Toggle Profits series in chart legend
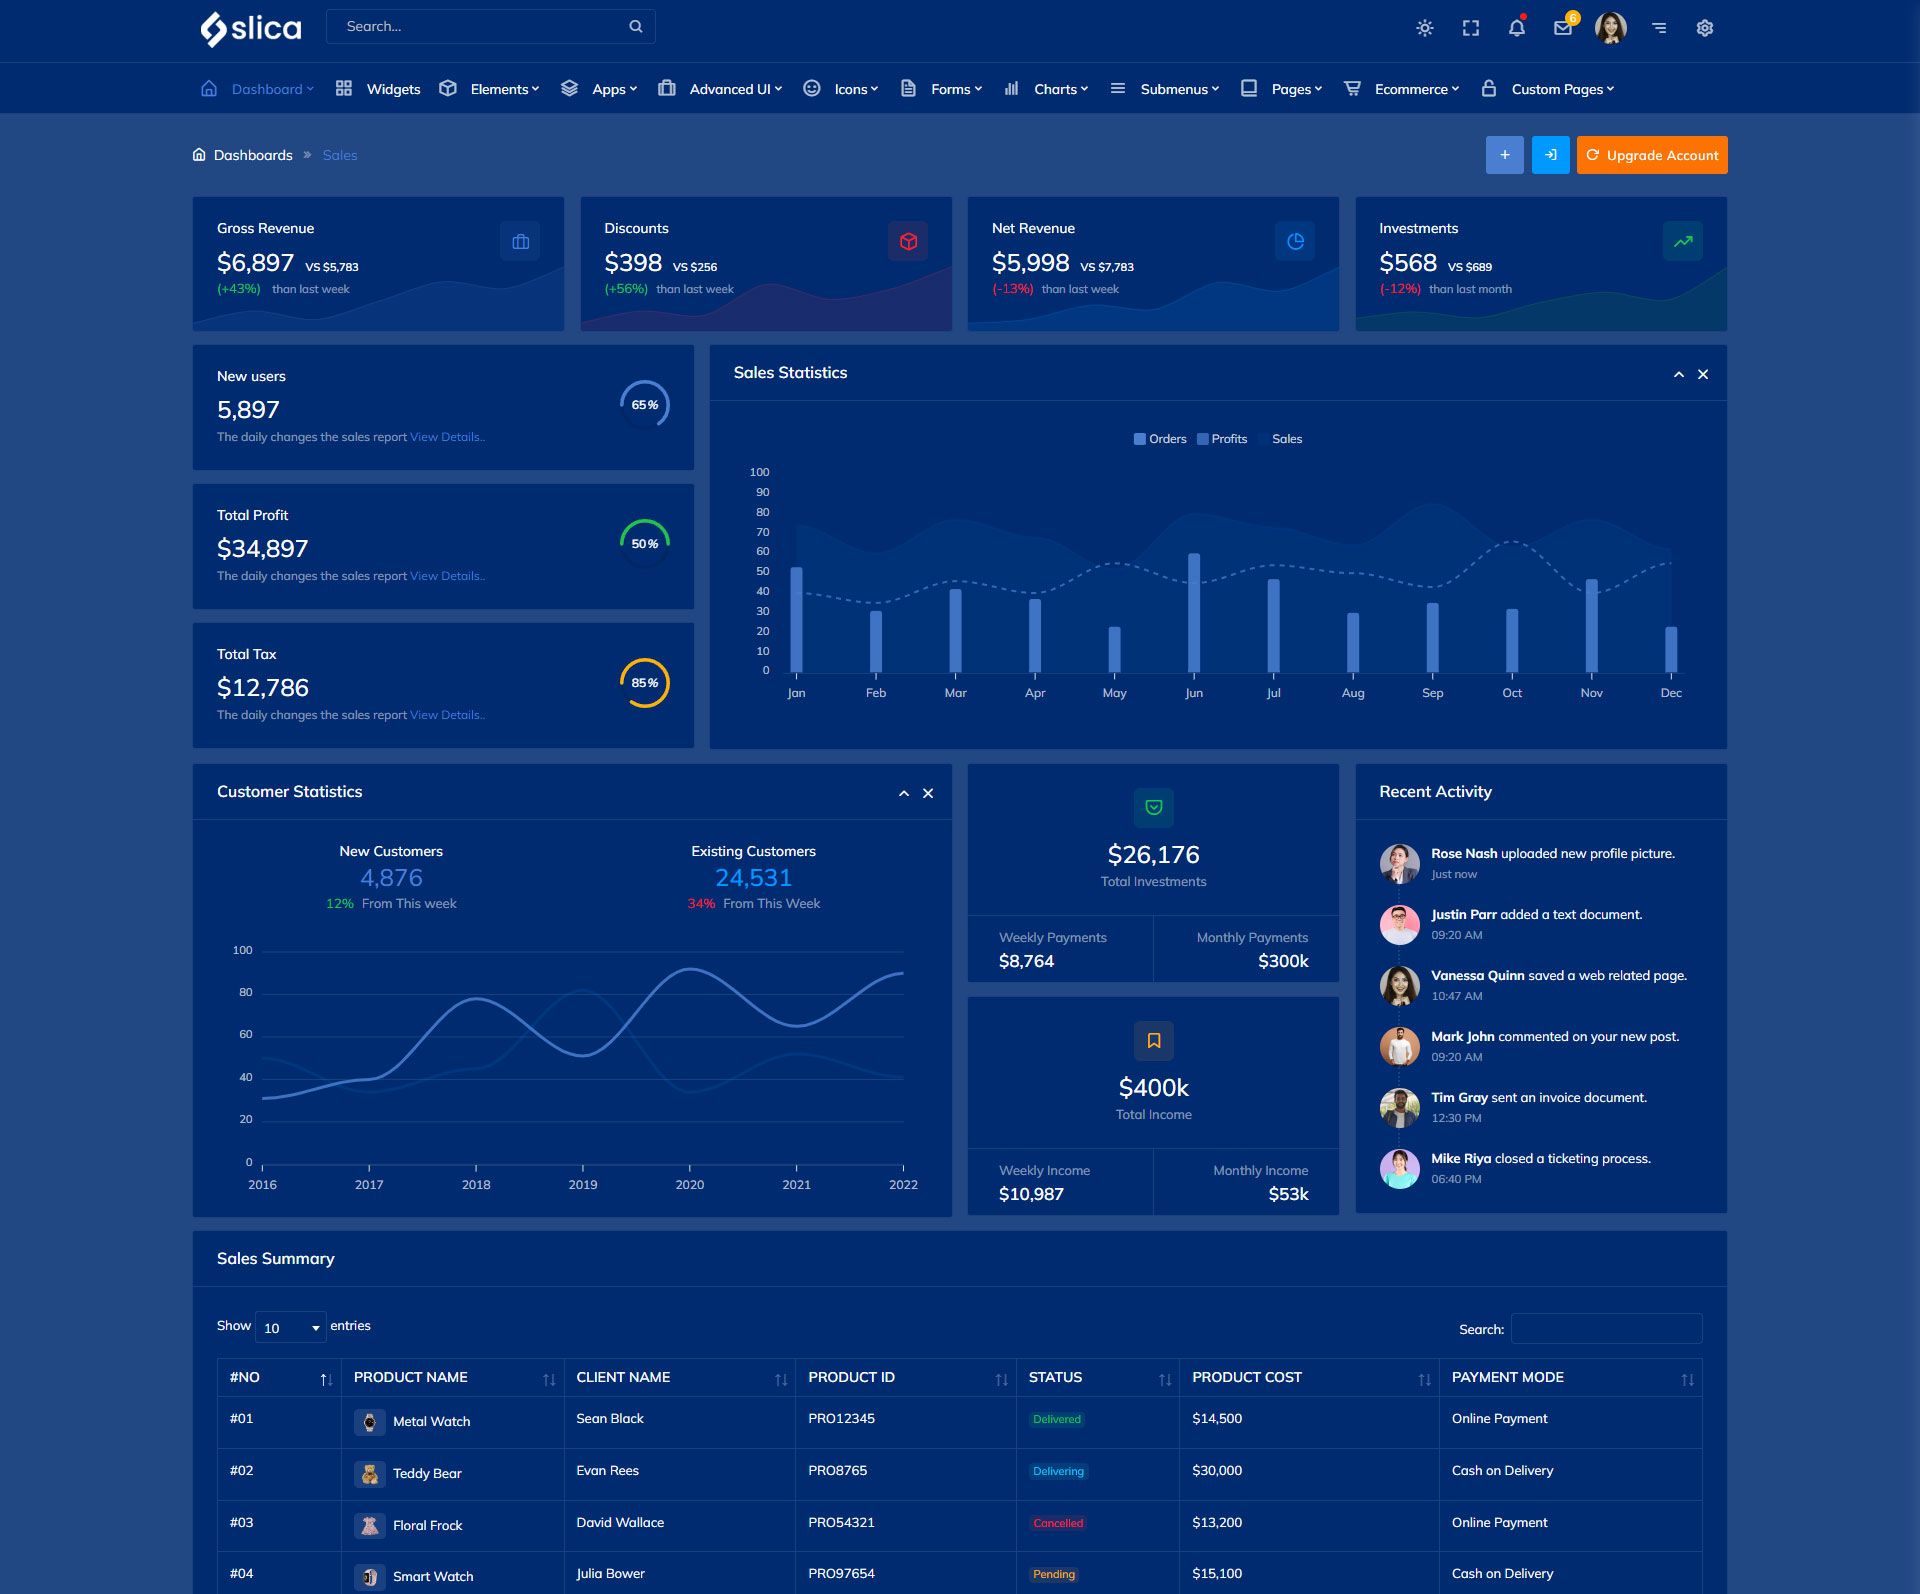1920x1594 pixels. coord(1222,439)
